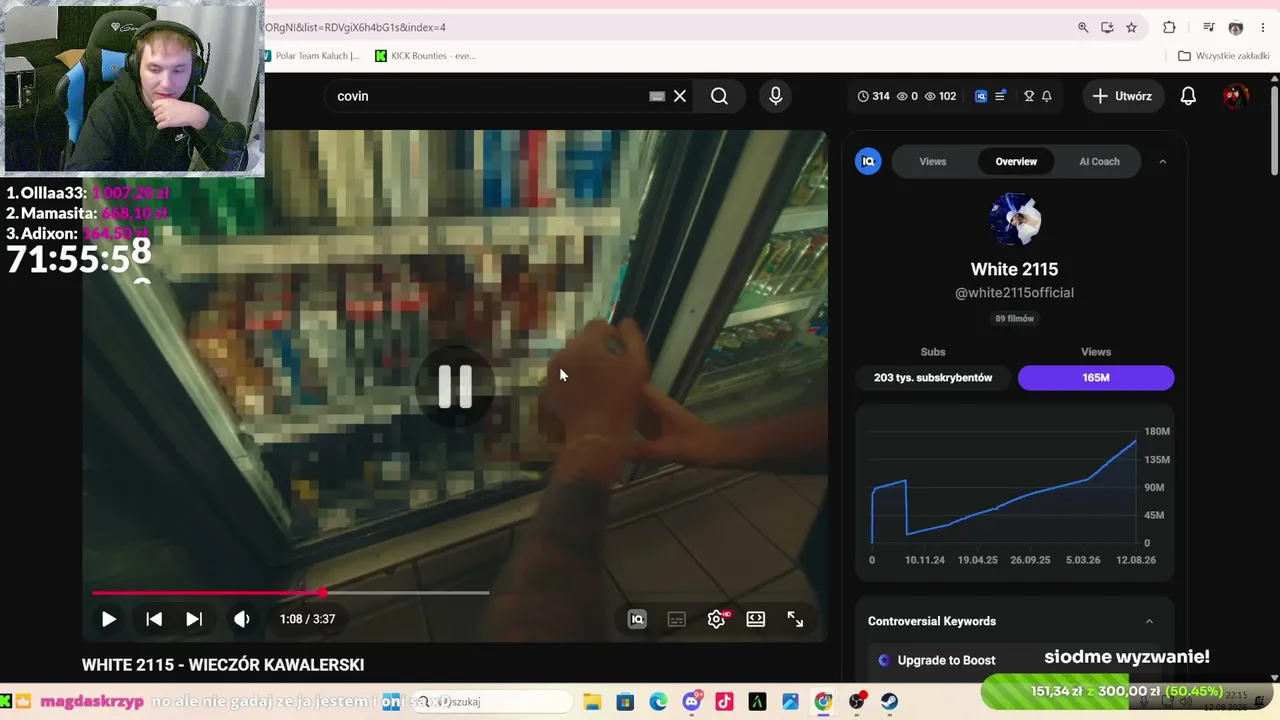Open the YouTube account avatar menu

point(1236,96)
